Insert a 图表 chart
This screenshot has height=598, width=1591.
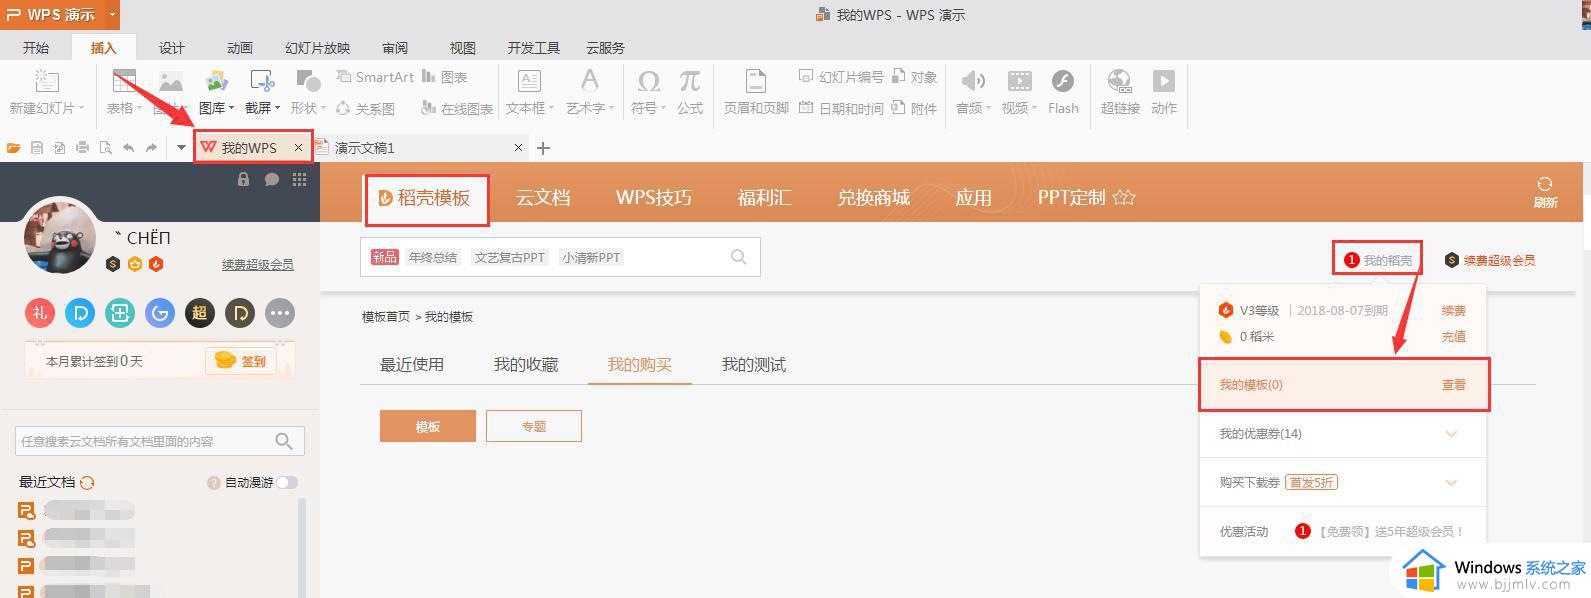pos(445,77)
